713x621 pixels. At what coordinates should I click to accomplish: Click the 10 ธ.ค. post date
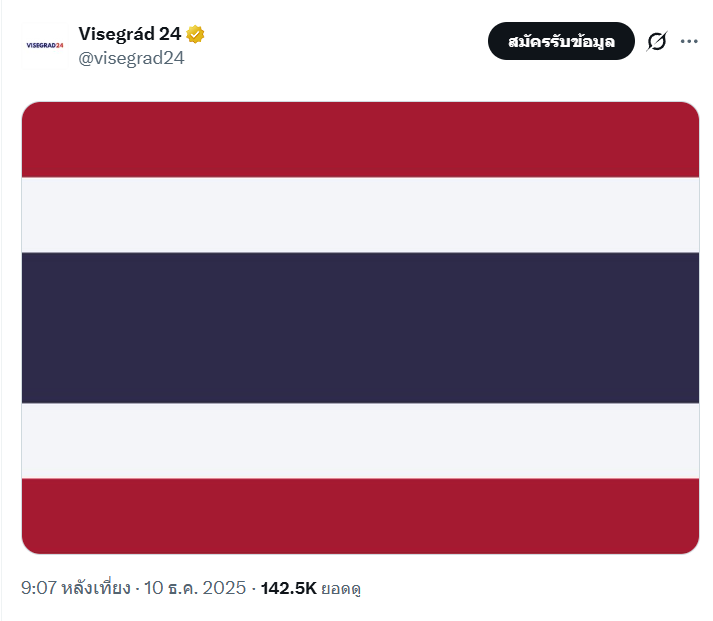tap(174, 588)
